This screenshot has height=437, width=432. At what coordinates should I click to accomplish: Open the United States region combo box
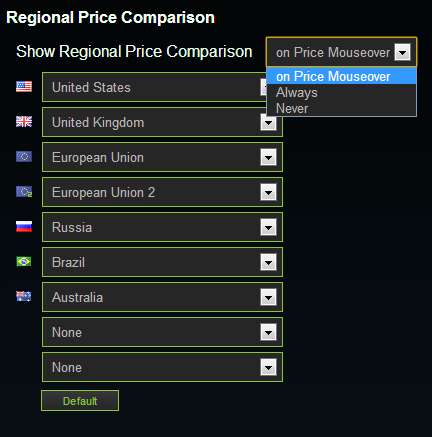154,87
